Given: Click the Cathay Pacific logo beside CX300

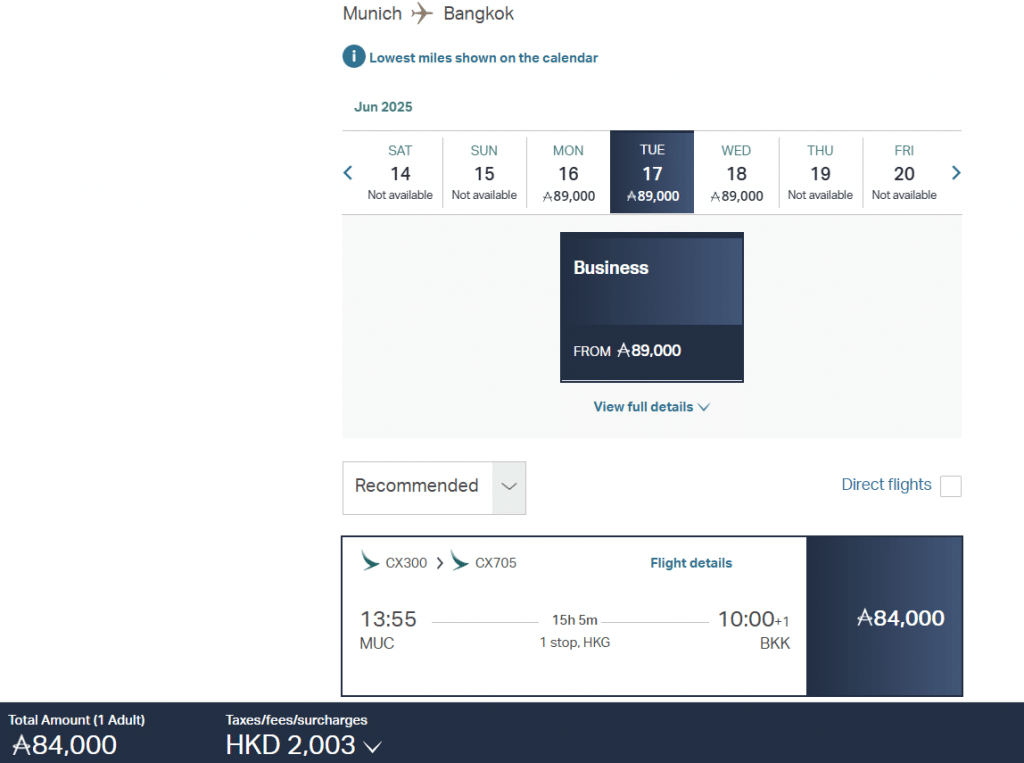Looking at the screenshot, I should tap(370, 562).
